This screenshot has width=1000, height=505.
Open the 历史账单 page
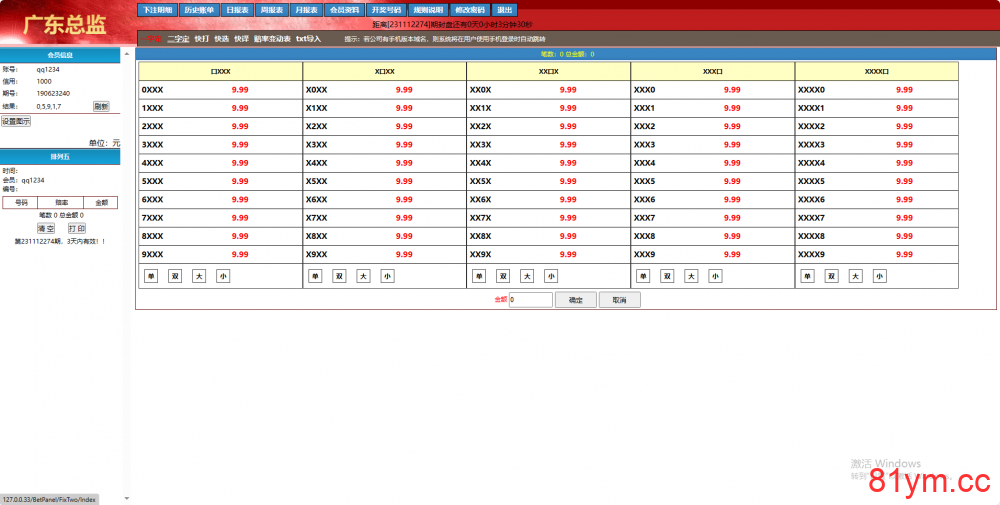(199, 9)
